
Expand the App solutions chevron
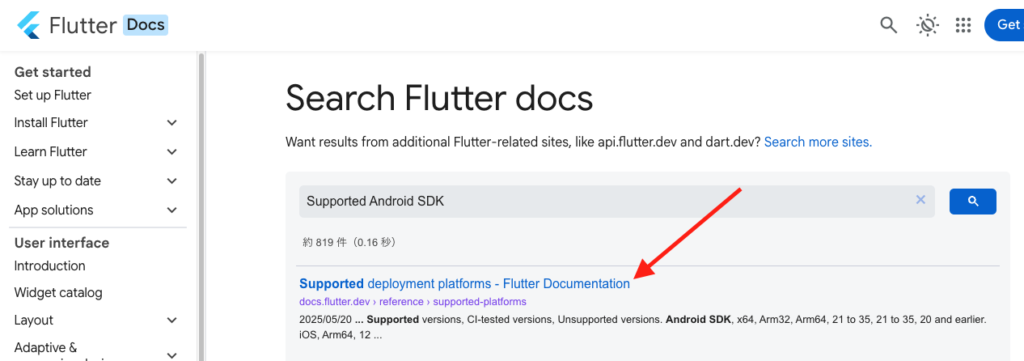(172, 210)
